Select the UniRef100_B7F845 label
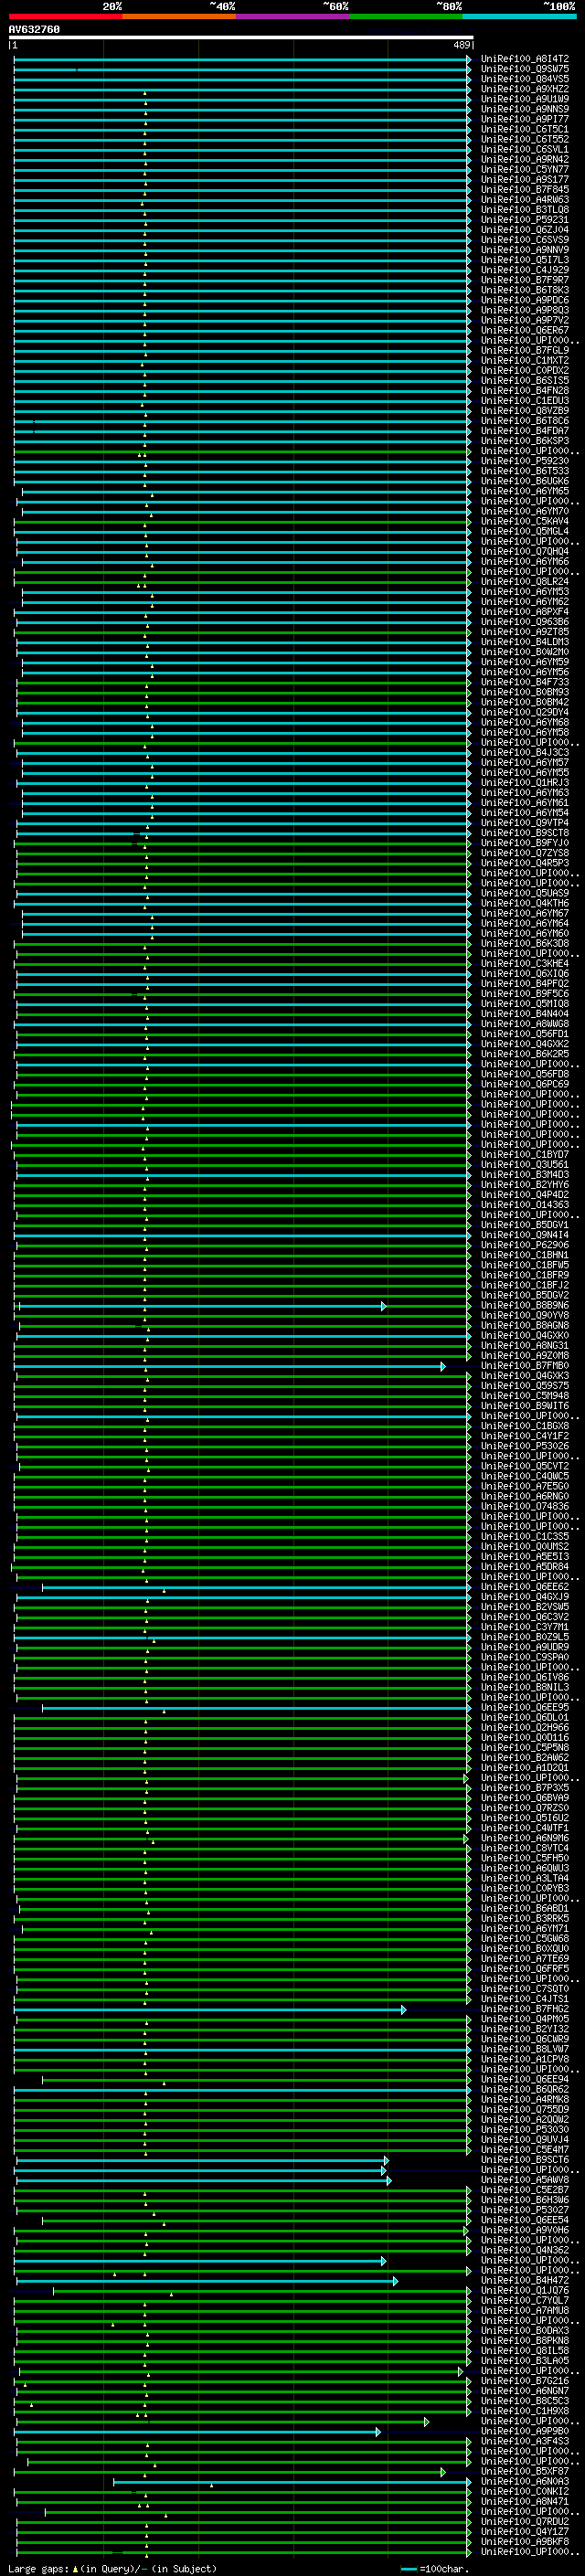The image size is (585, 2576). coord(524,189)
